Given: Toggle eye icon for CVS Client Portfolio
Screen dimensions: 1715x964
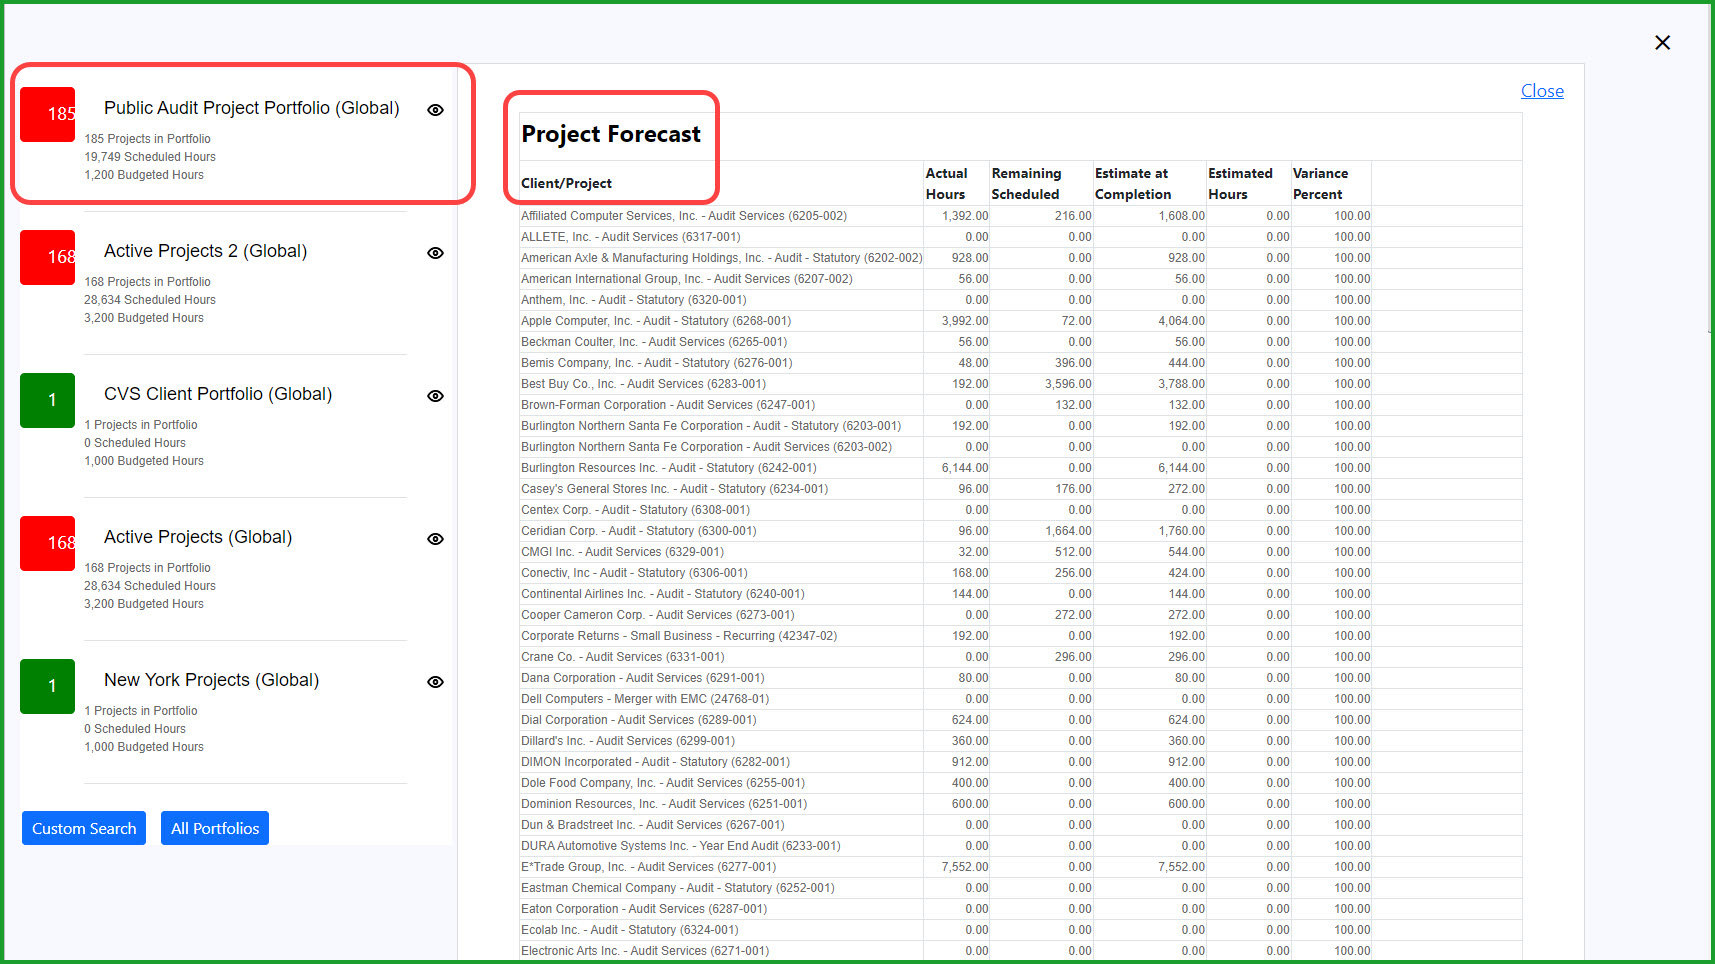Looking at the screenshot, I should (x=435, y=396).
